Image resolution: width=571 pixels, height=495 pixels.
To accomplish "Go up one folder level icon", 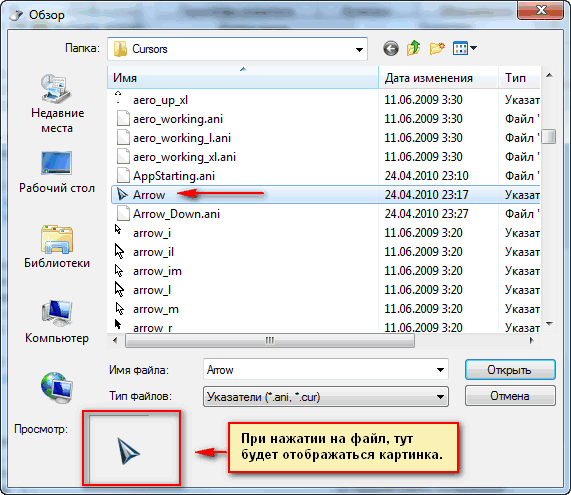I will (x=414, y=48).
